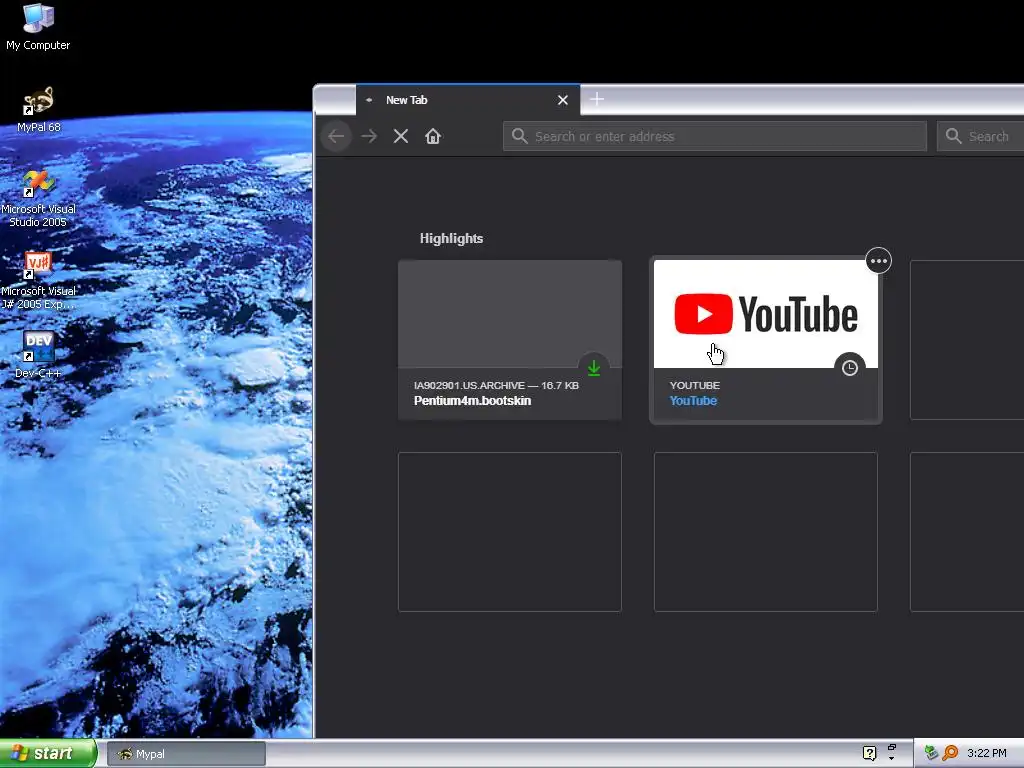Click the IA902901.US.ARCHIVE — 16.7 KB label
The height and width of the screenshot is (768, 1024).
click(496, 385)
